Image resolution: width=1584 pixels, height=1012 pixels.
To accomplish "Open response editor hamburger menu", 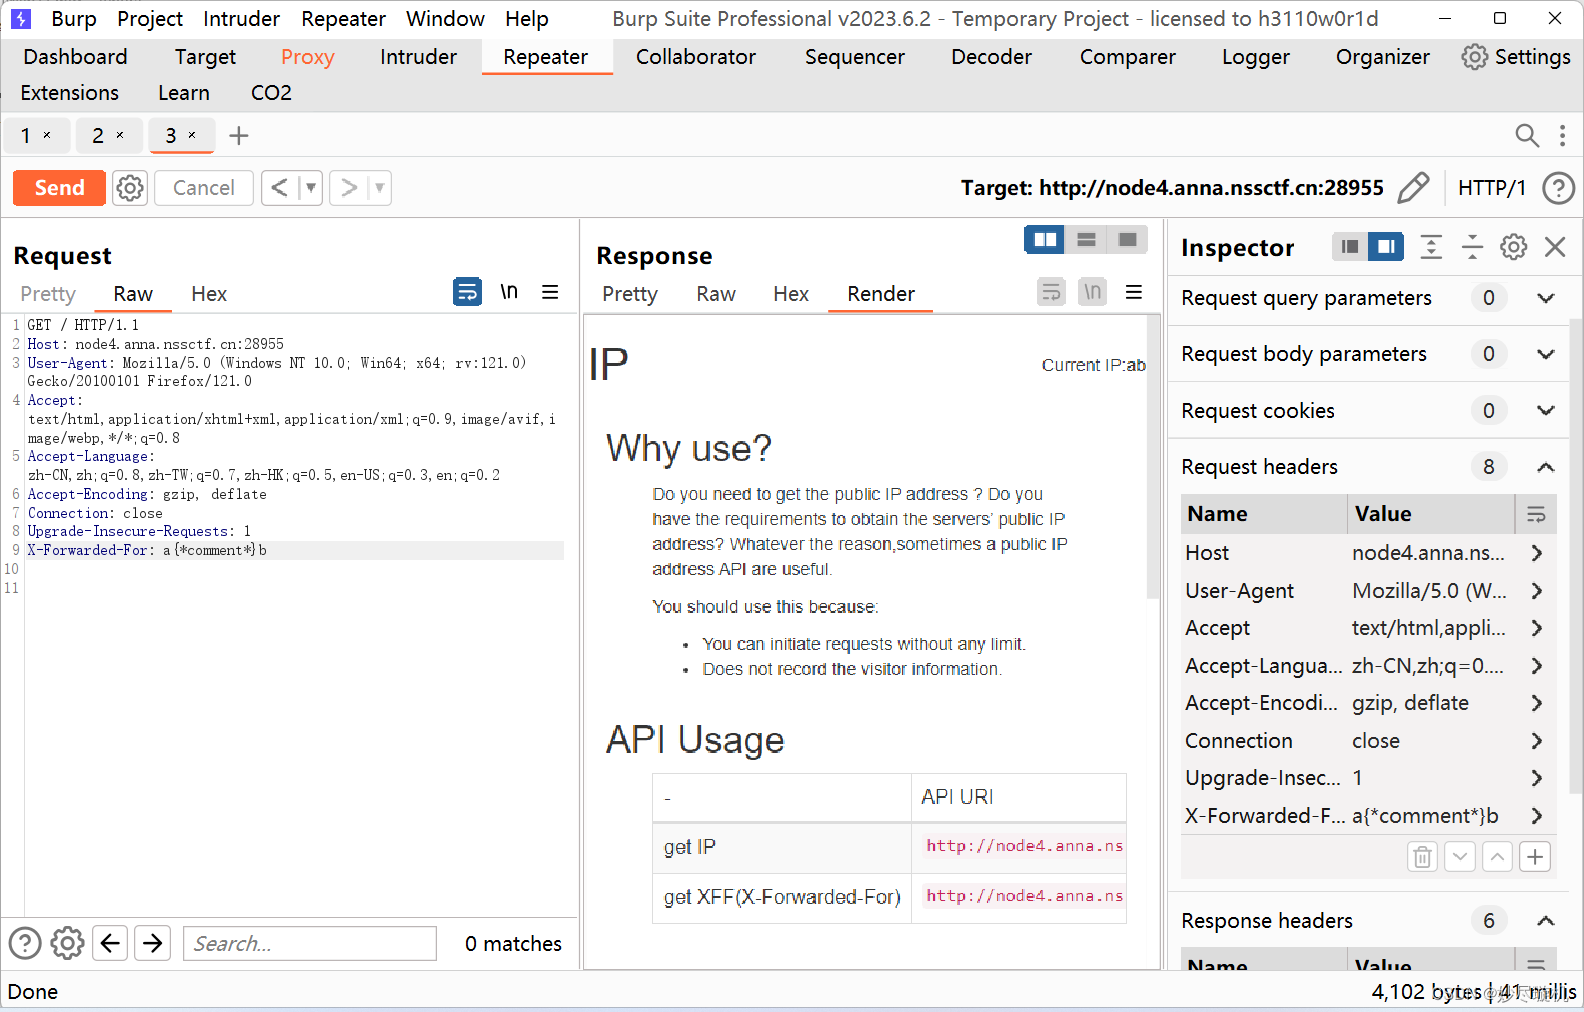I will point(1134,292).
